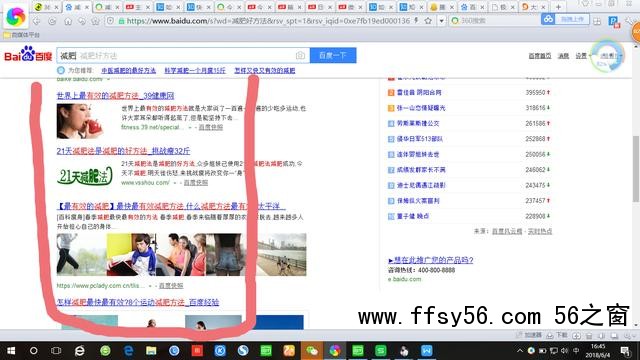
Task: Open the blue W WPS Writer icon
Action: pyautogui.click(x=427, y=351)
